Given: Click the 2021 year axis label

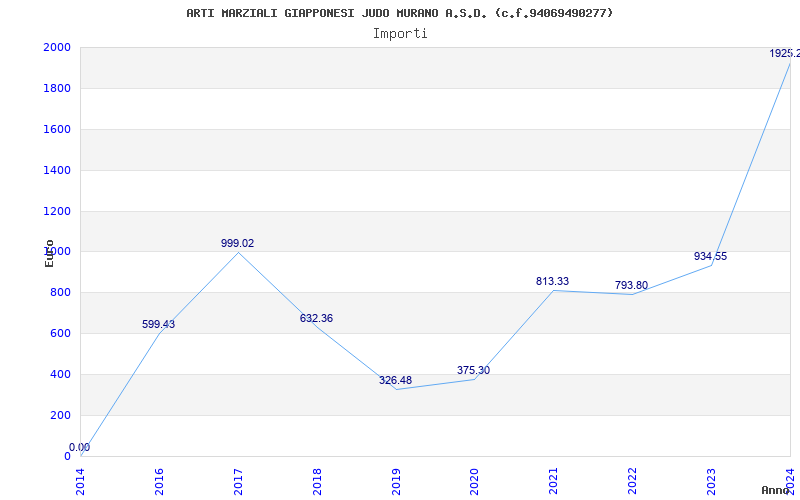Looking at the screenshot, I should point(554,482).
